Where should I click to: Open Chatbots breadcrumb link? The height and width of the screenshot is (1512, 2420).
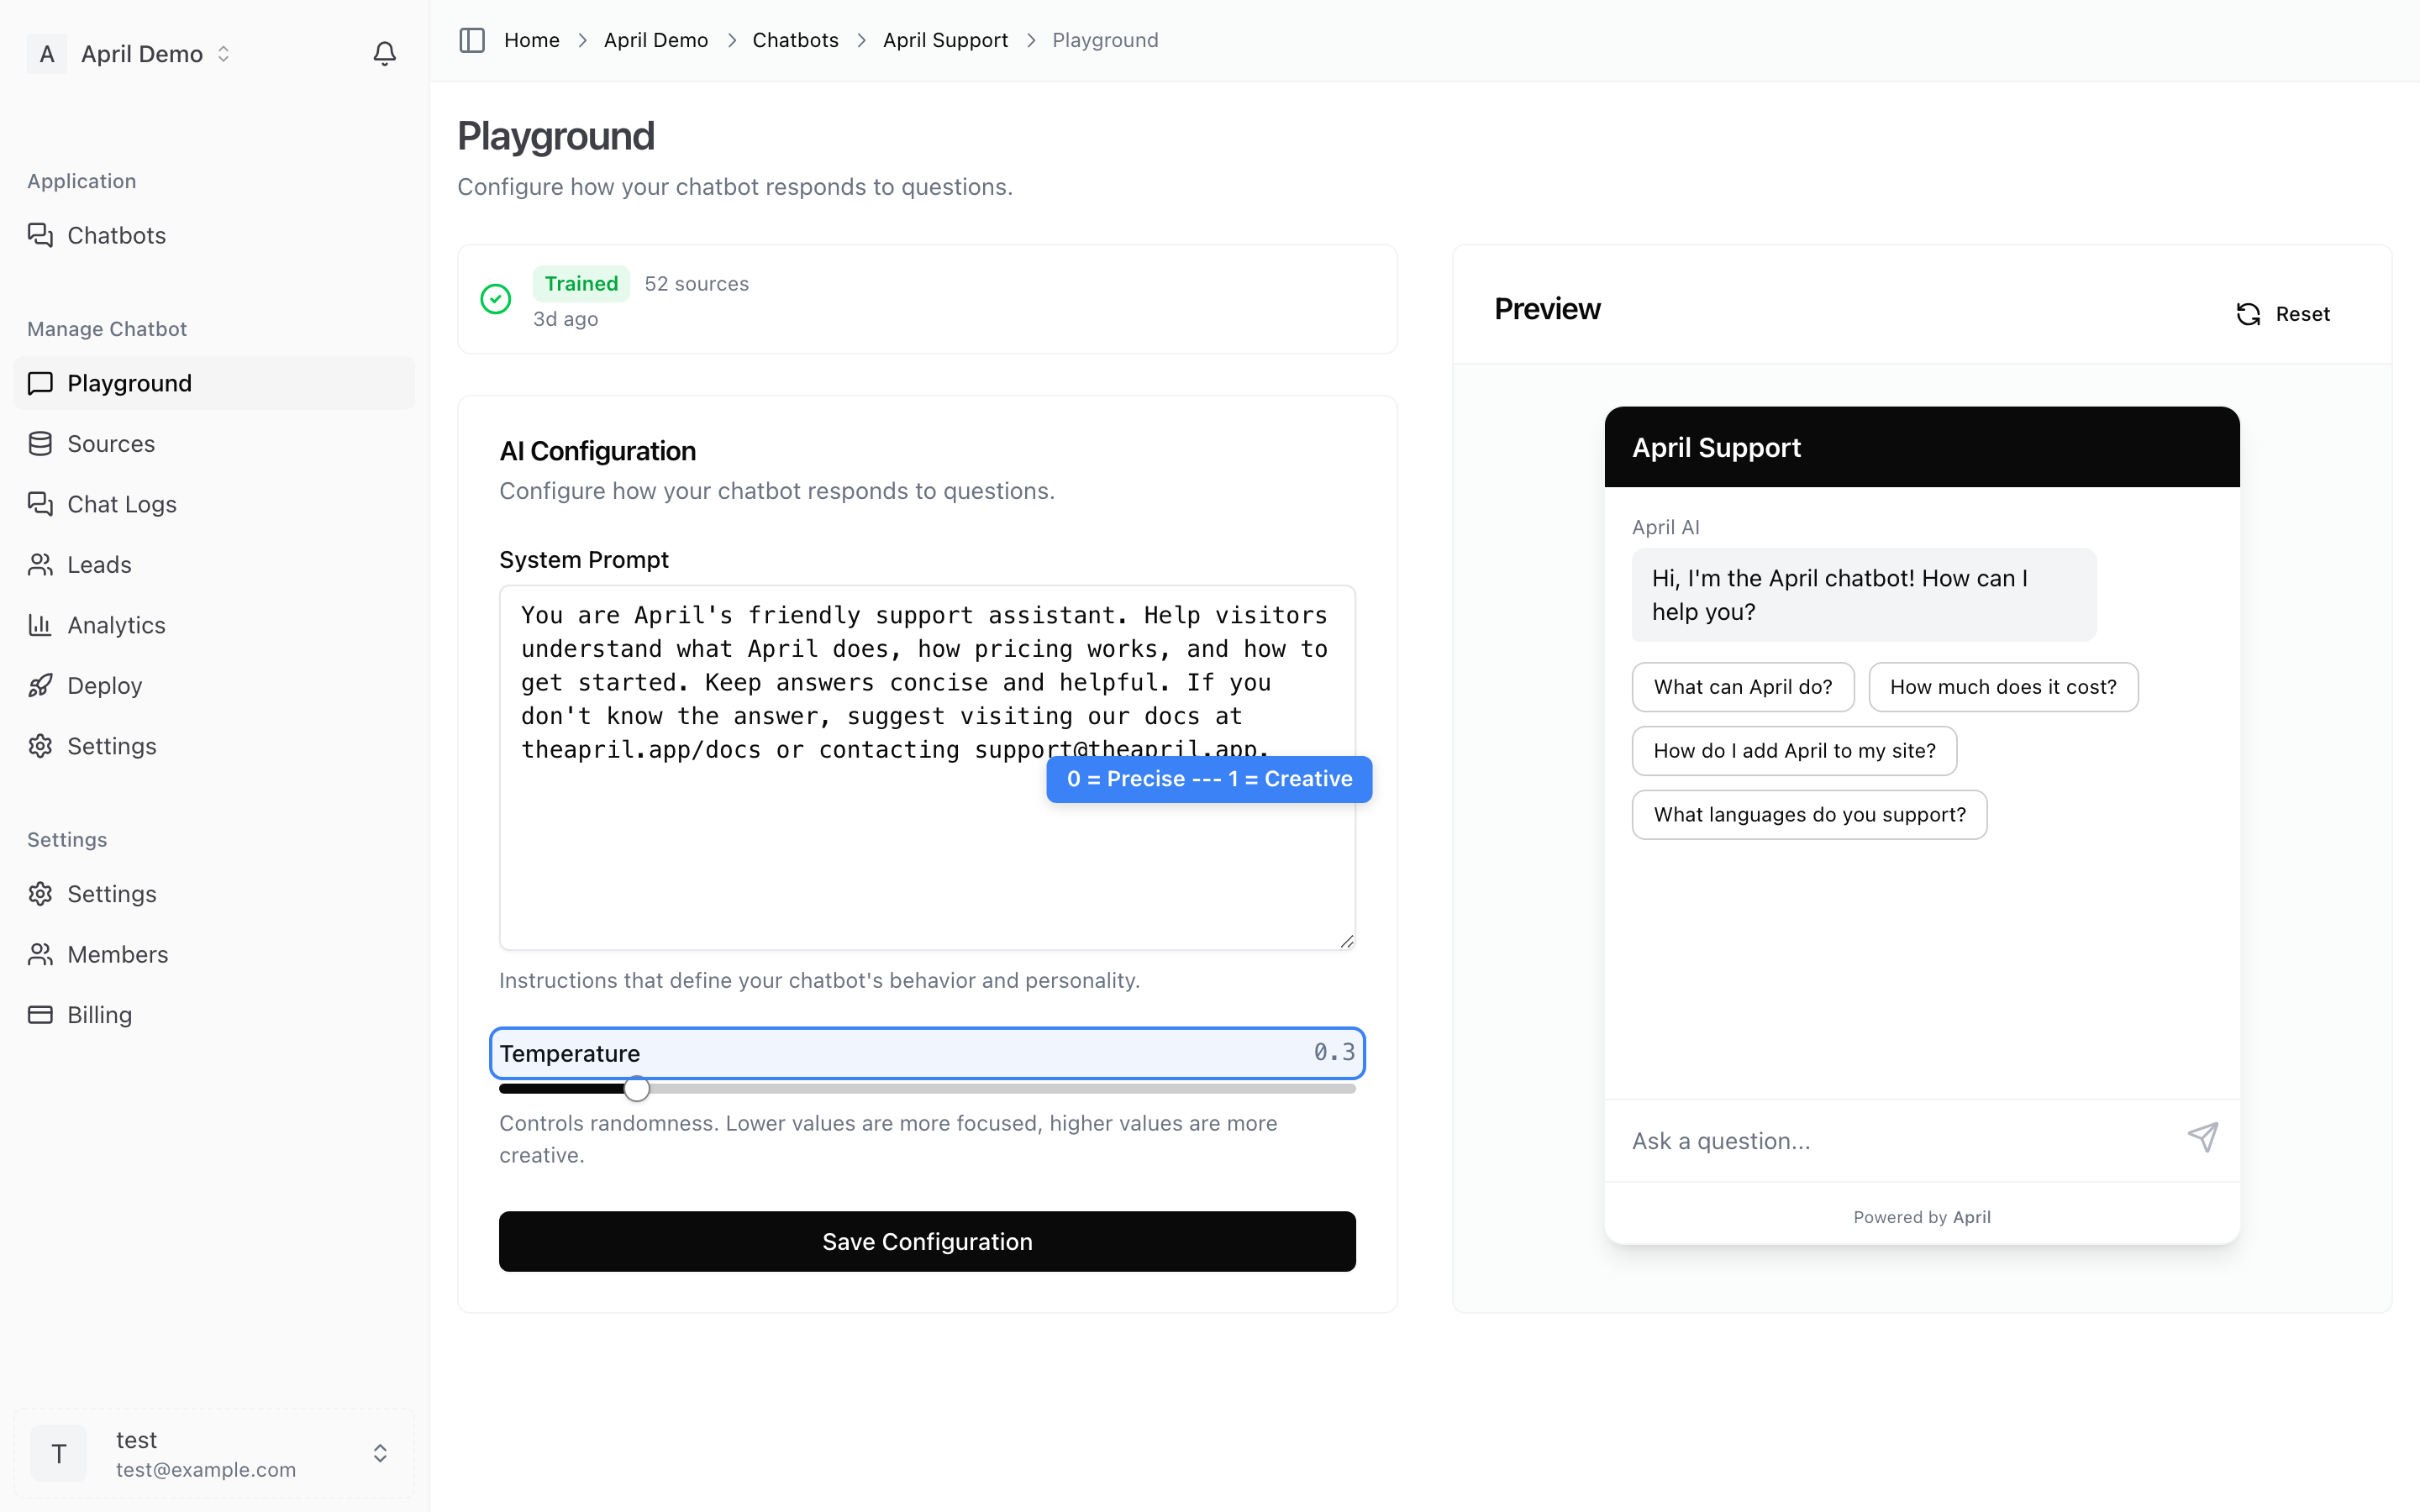(x=795, y=40)
